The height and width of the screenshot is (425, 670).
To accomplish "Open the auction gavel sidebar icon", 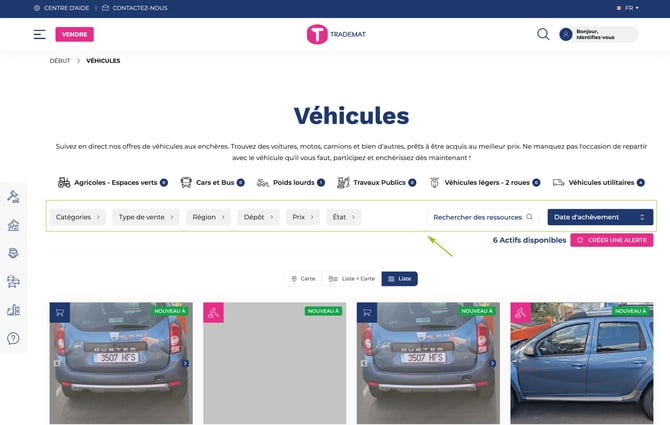I will click(x=13, y=196).
